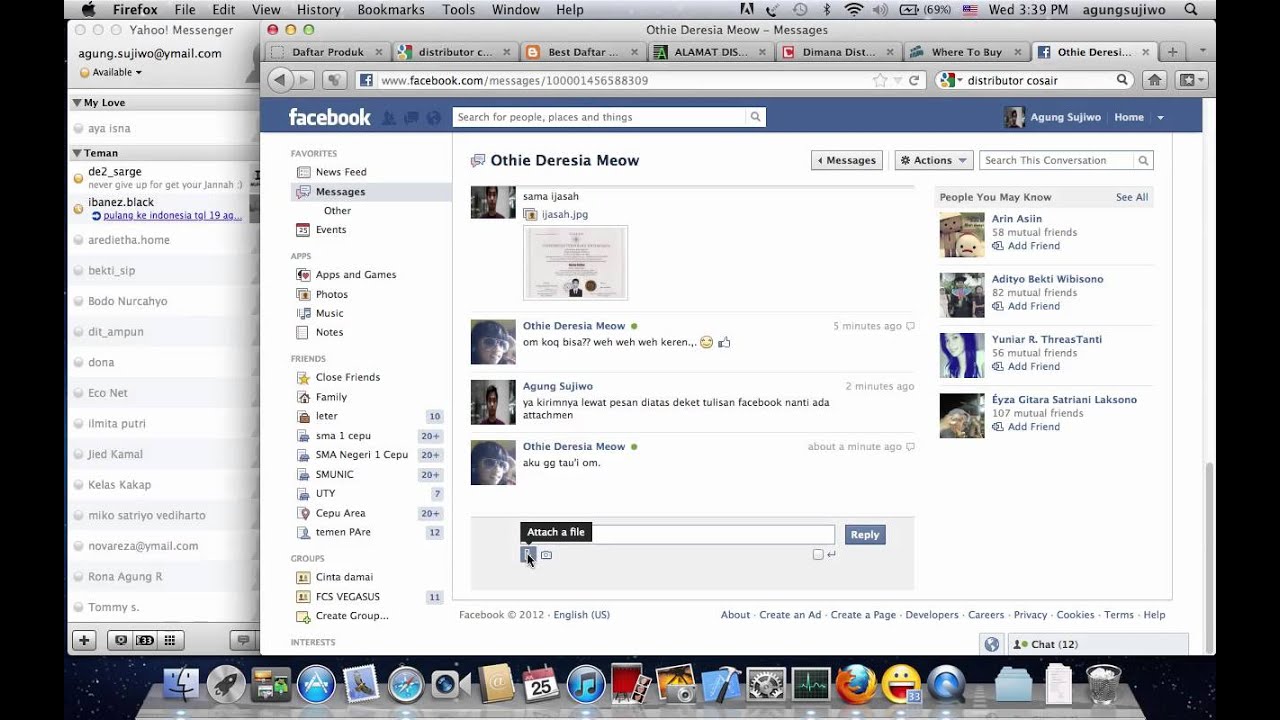Screen dimensions: 1280x720
Task: Click the Google search engine dropdown
Action: [x=950, y=80]
